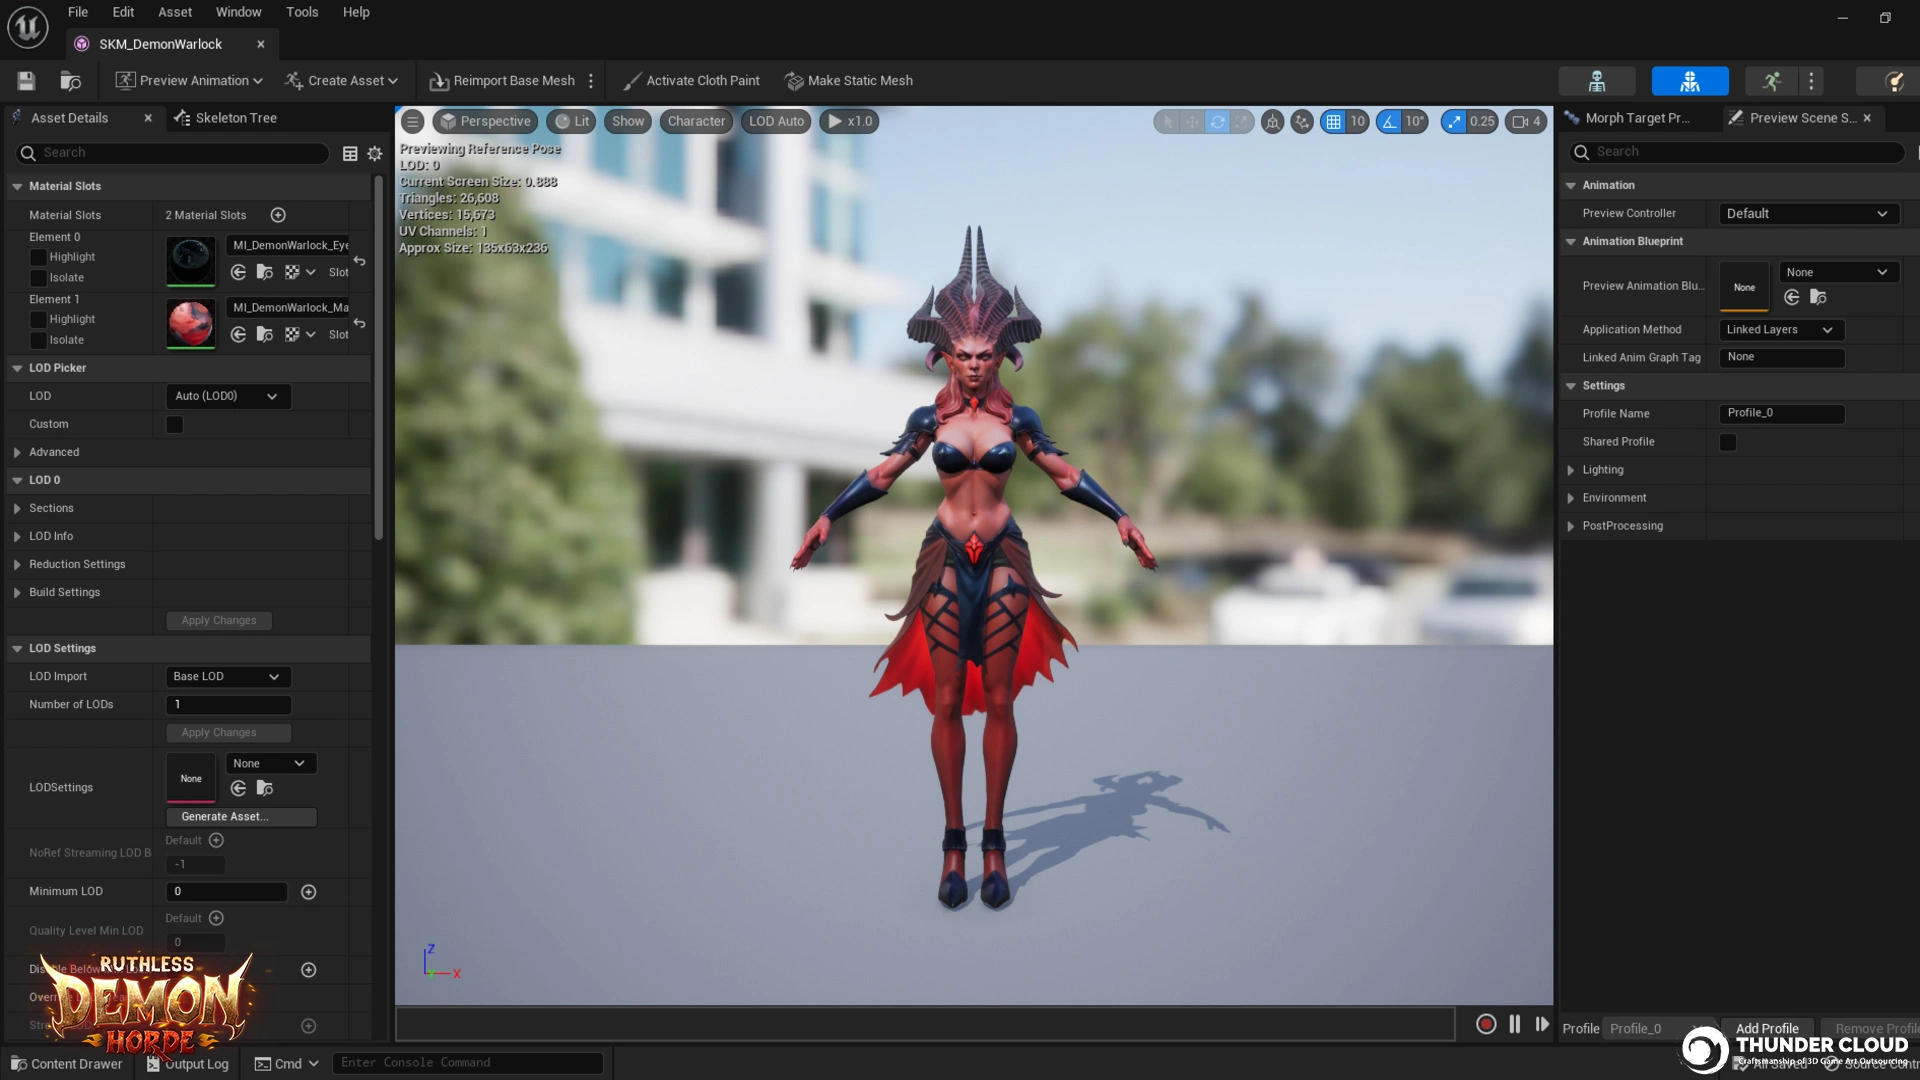Enable Highlight for Element 1
The width and height of the screenshot is (1920, 1080).
click(38, 319)
